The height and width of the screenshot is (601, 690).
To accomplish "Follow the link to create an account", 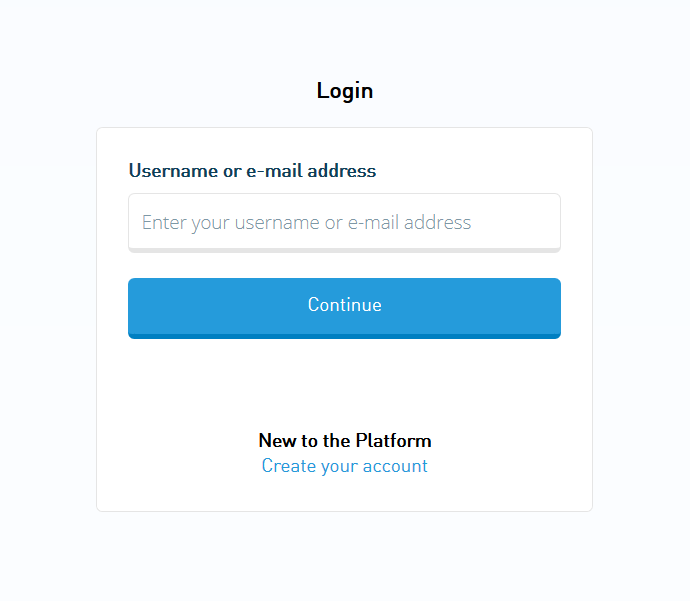I will (x=344, y=466).
